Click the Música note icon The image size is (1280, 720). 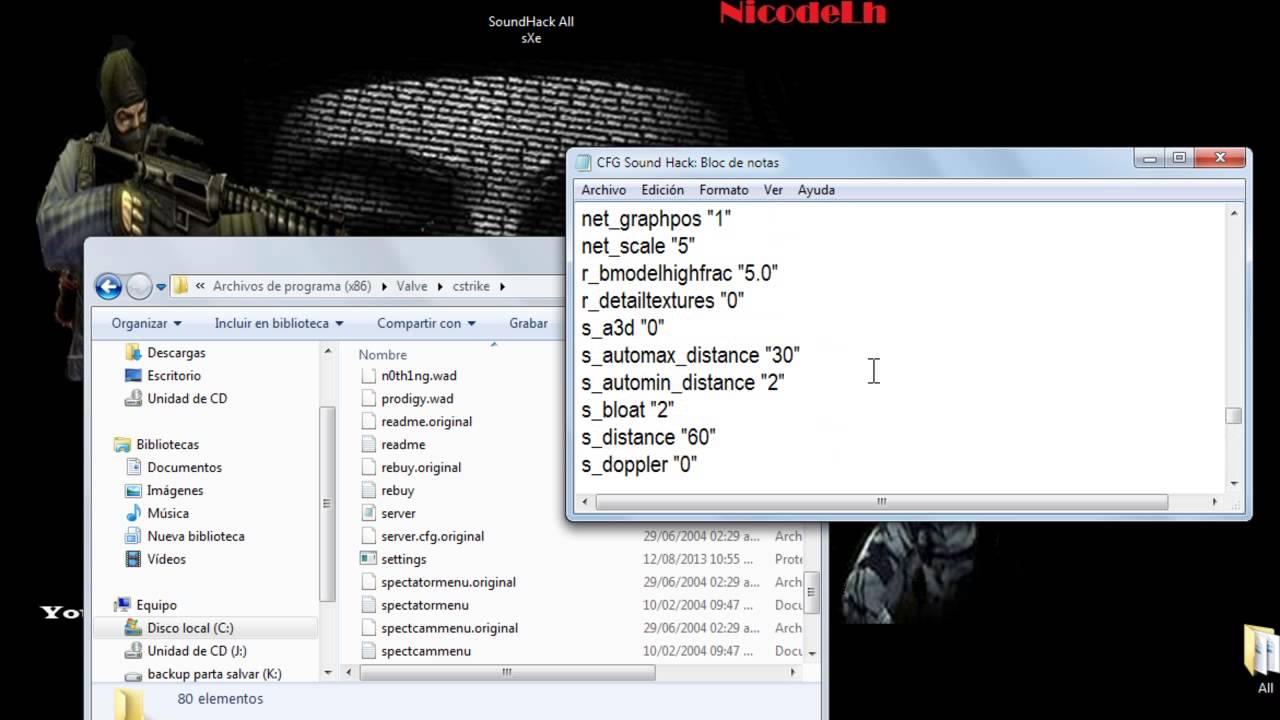[133, 513]
